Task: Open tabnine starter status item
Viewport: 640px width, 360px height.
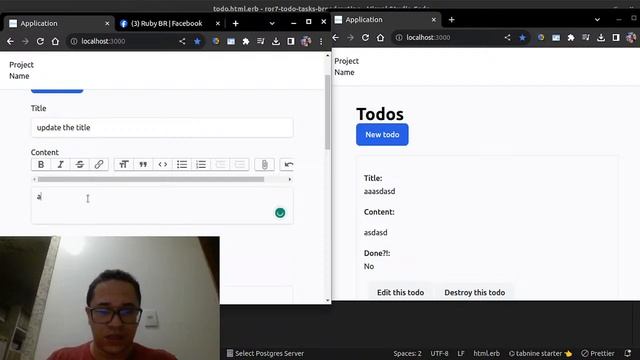Action: [540, 353]
